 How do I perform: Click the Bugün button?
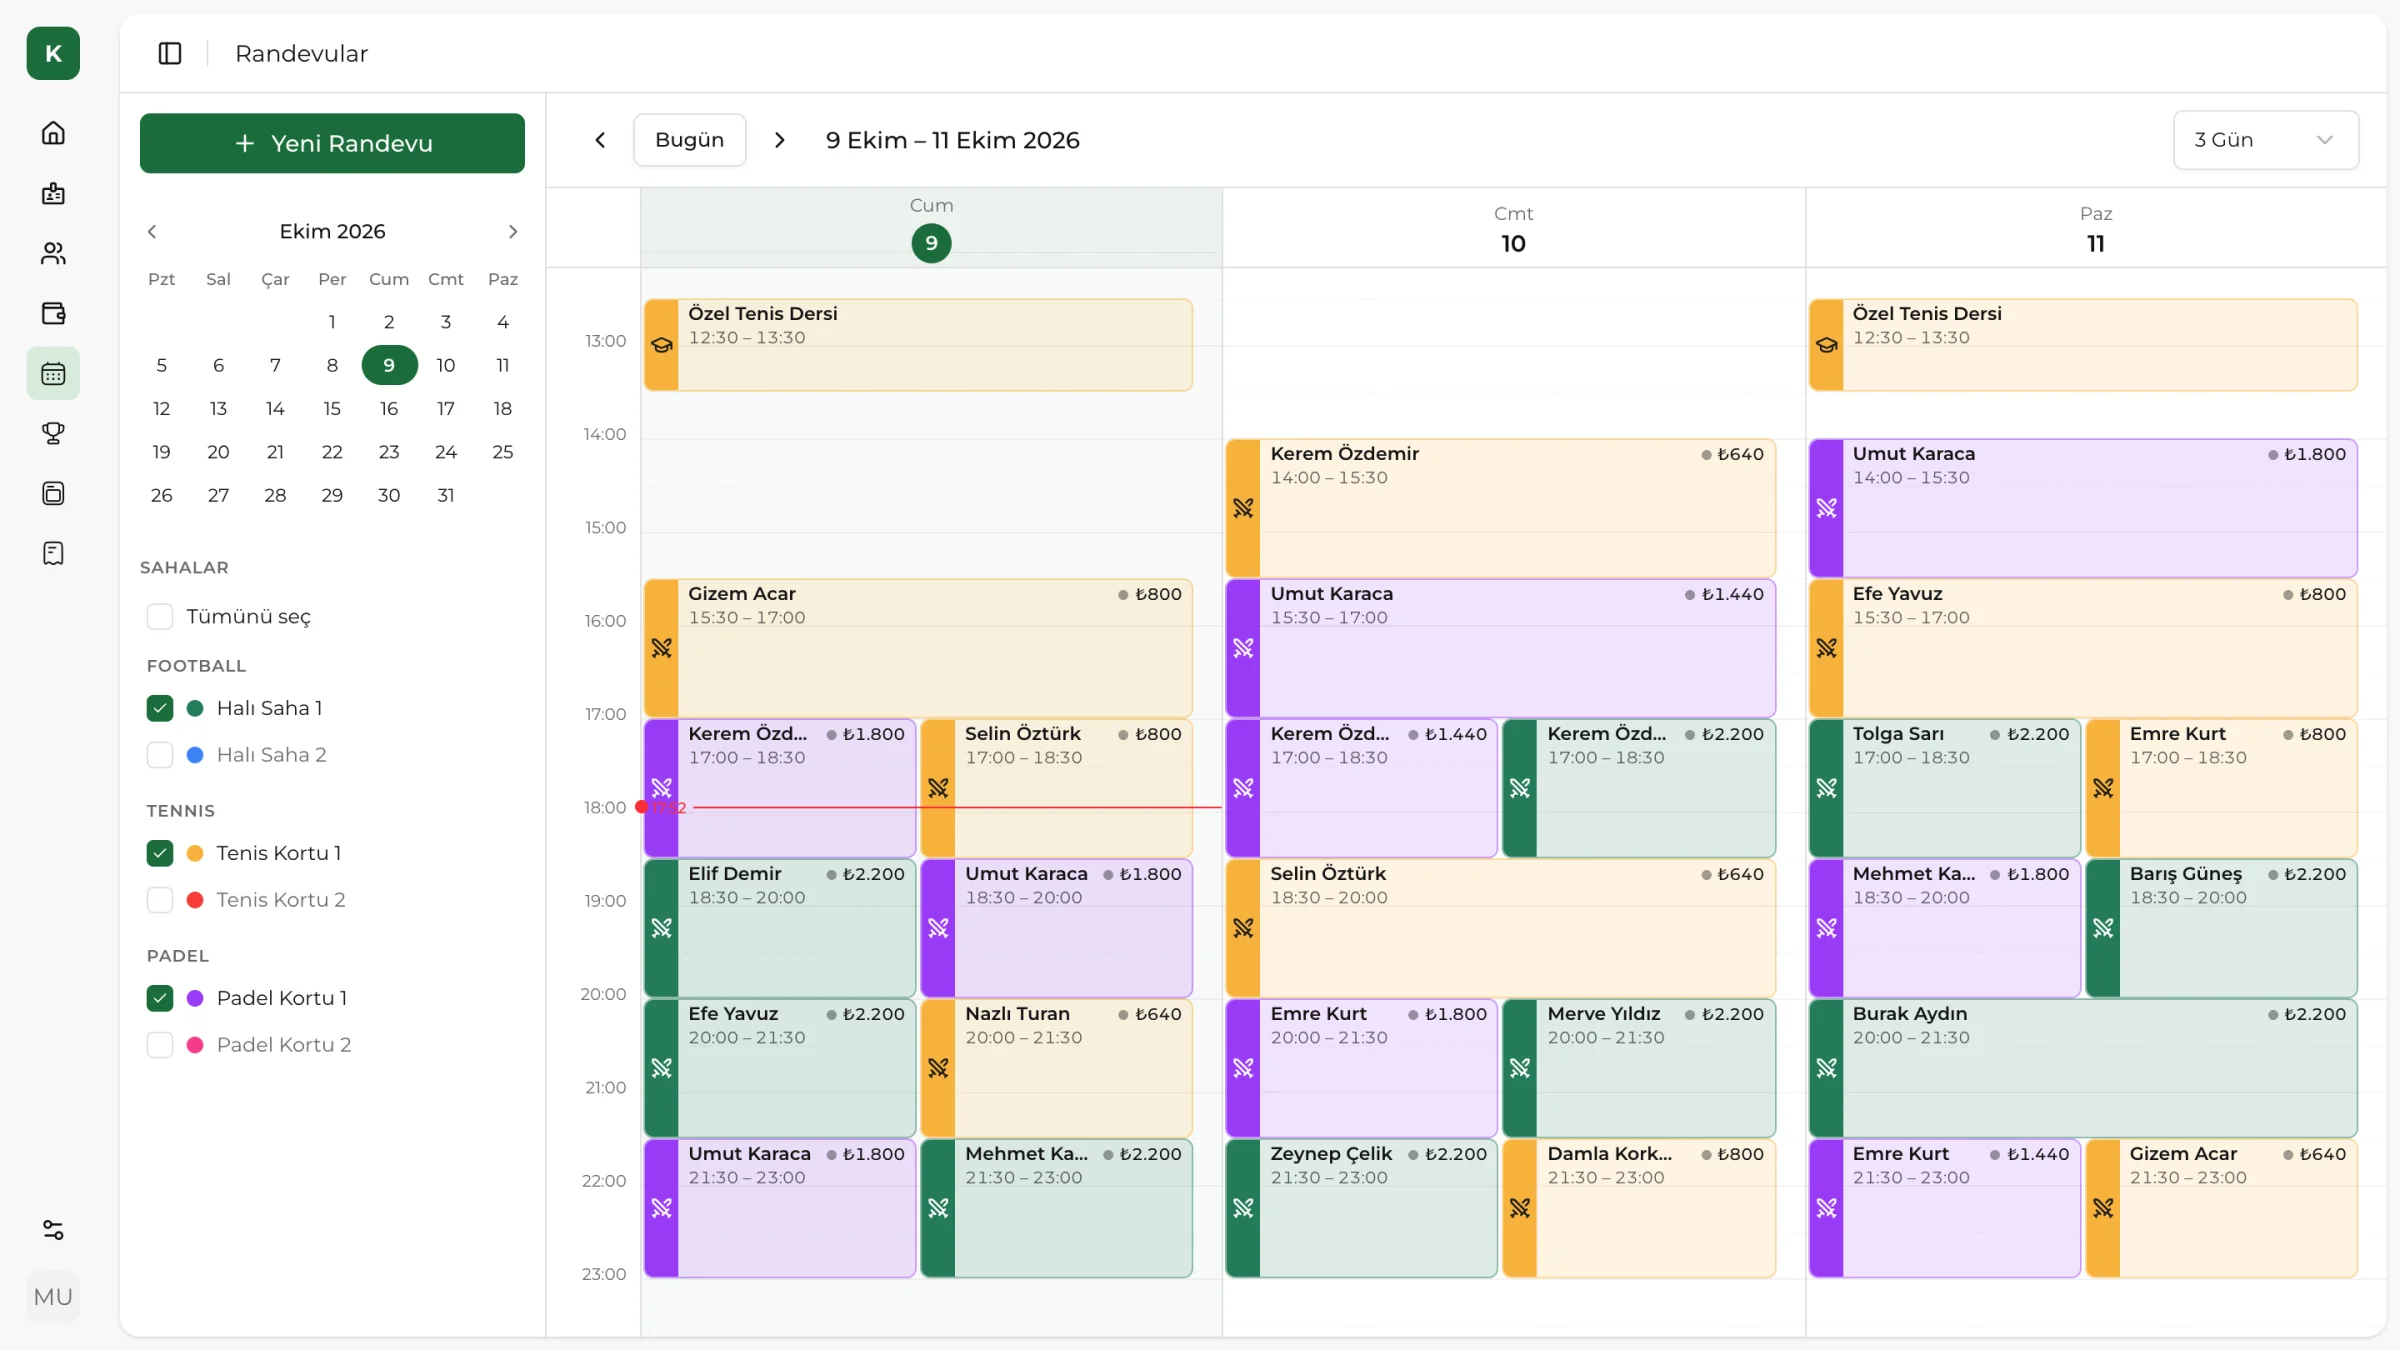click(689, 140)
